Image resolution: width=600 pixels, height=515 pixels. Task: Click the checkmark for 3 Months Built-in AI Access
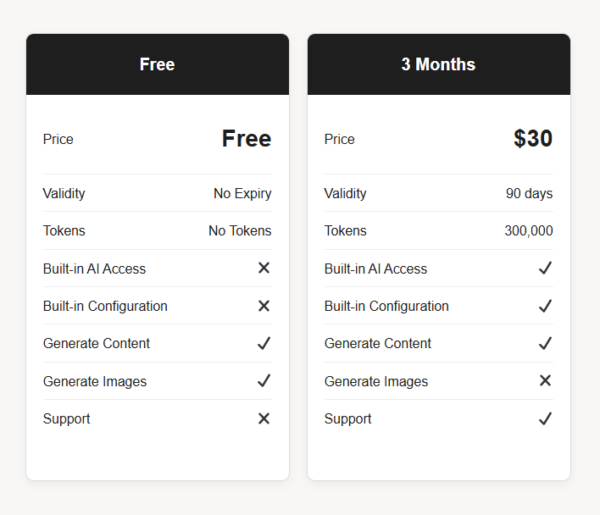[545, 268]
